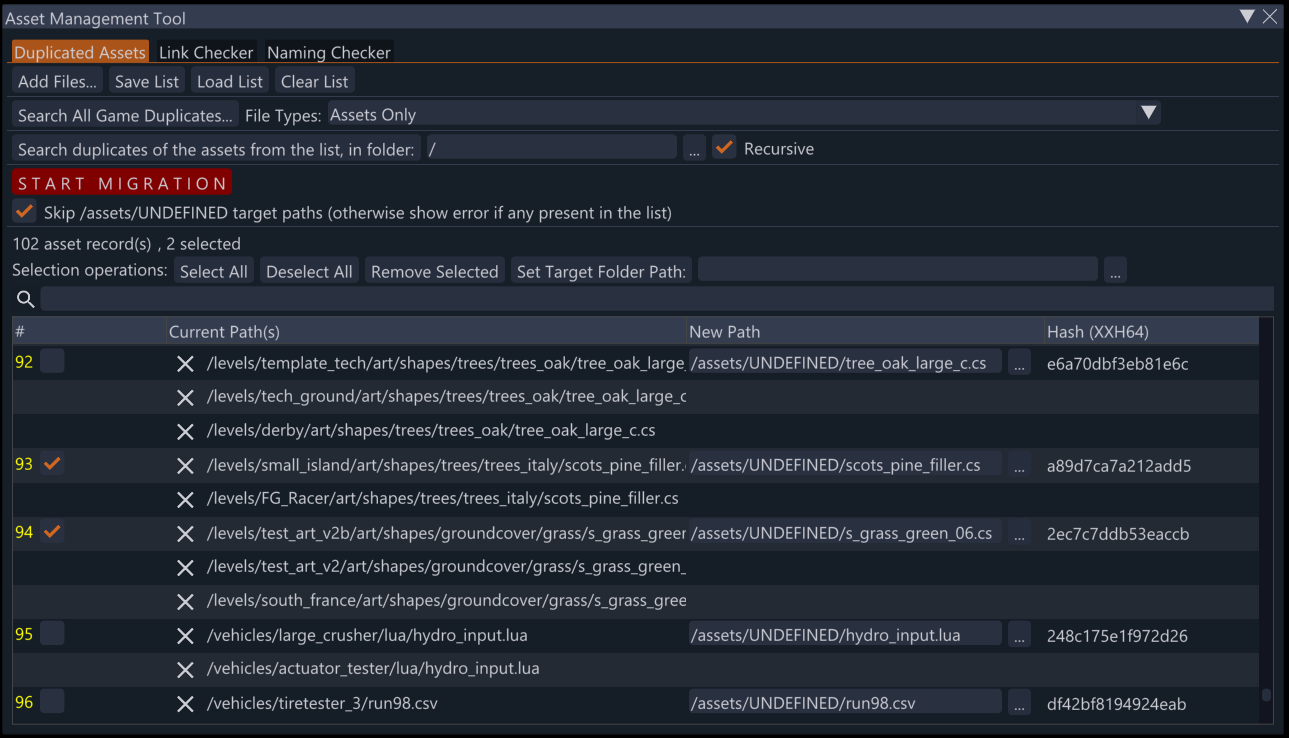
Task: Browse new path for scots_pine_filler.cs
Action: coord(1019,466)
